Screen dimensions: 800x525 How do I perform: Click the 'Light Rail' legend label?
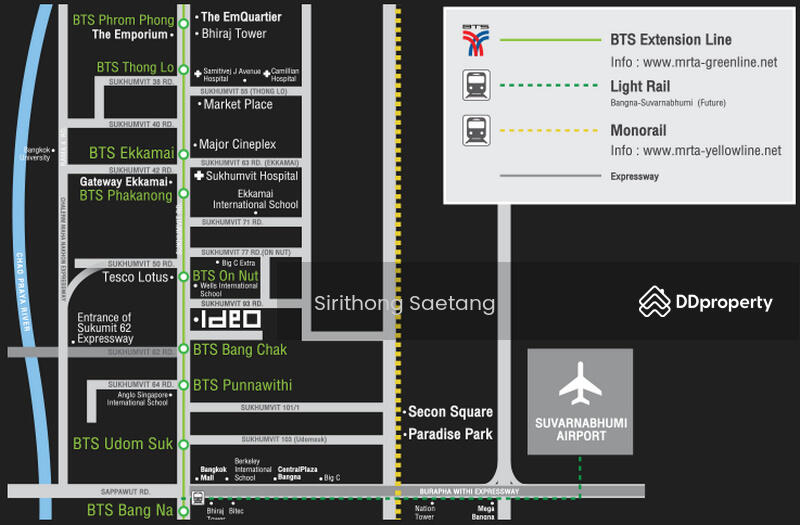[640, 86]
